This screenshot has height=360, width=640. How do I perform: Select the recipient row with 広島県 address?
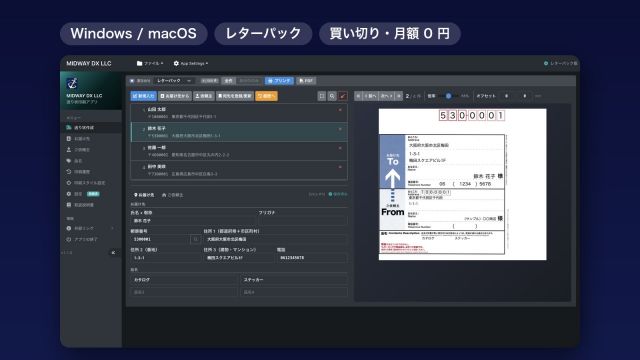(239, 170)
